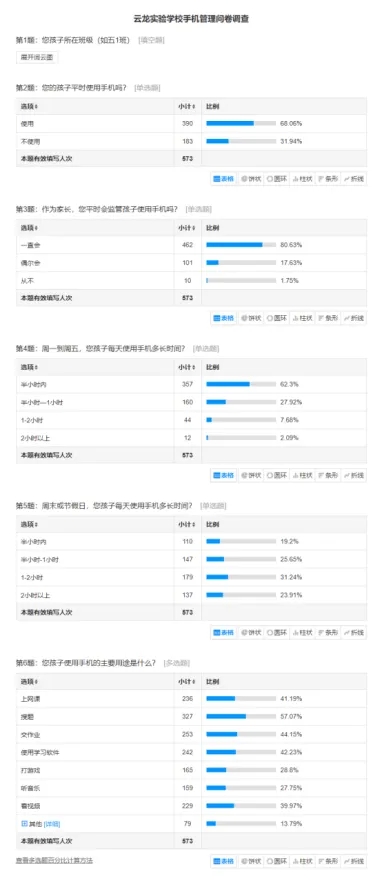Open Question 5 column chart (柱状) tab

click(303, 632)
